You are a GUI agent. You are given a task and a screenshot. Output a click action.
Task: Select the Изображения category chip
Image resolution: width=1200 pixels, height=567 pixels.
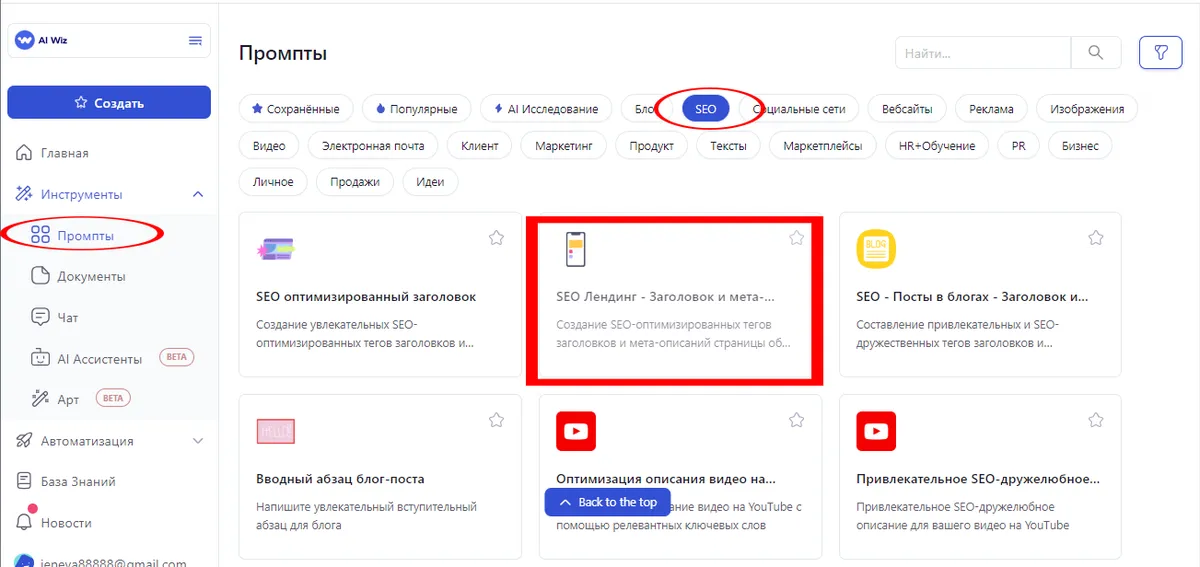click(x=1087, y=109)
